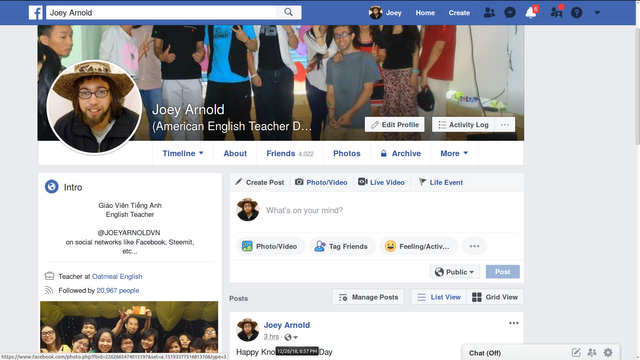The image size is (640, 360).
Task: Show more composer options three dots
Action: click(x=474, y=247)
